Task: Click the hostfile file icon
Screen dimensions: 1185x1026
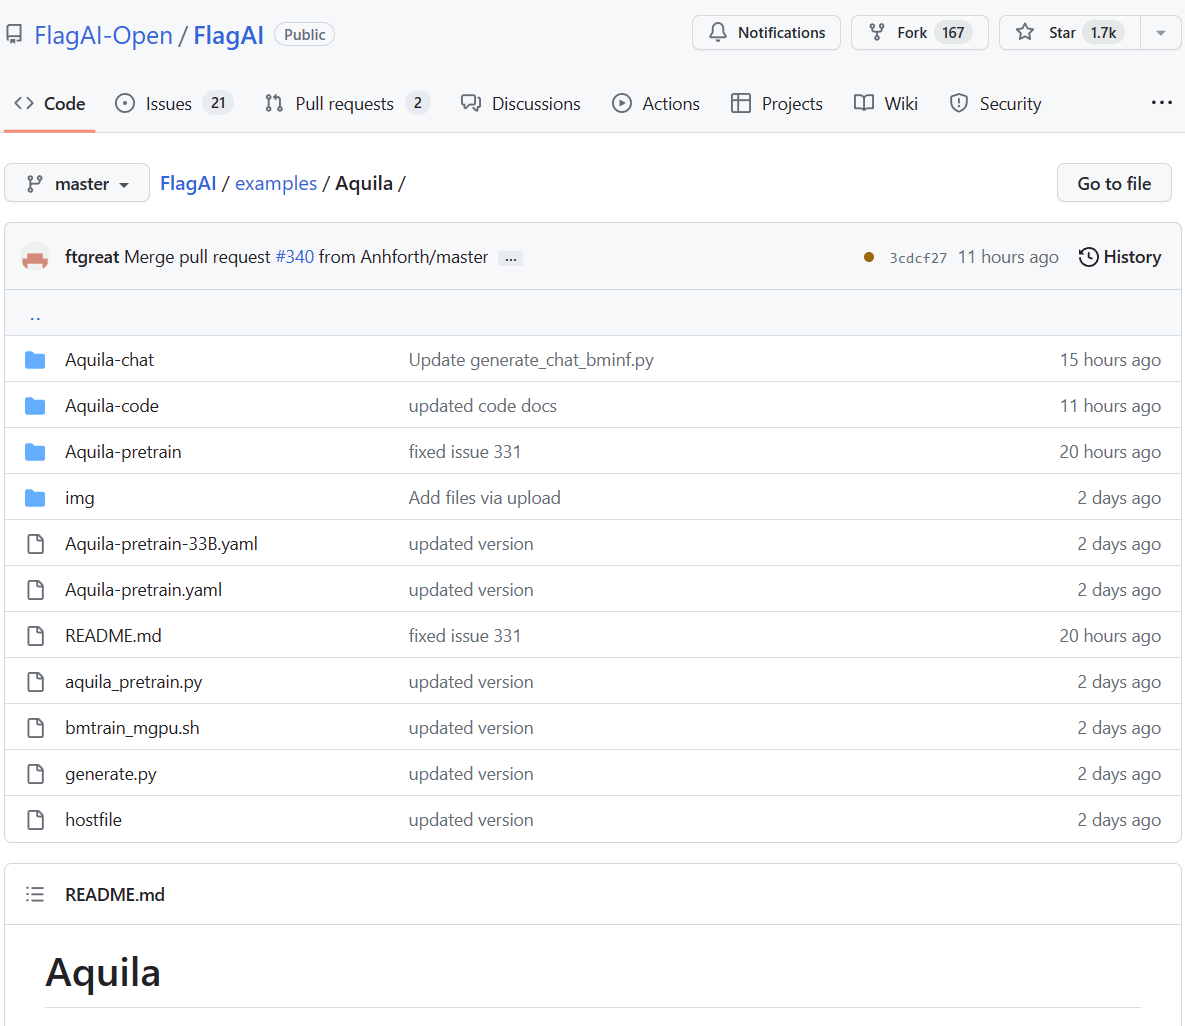Action: tap(35, 820)
